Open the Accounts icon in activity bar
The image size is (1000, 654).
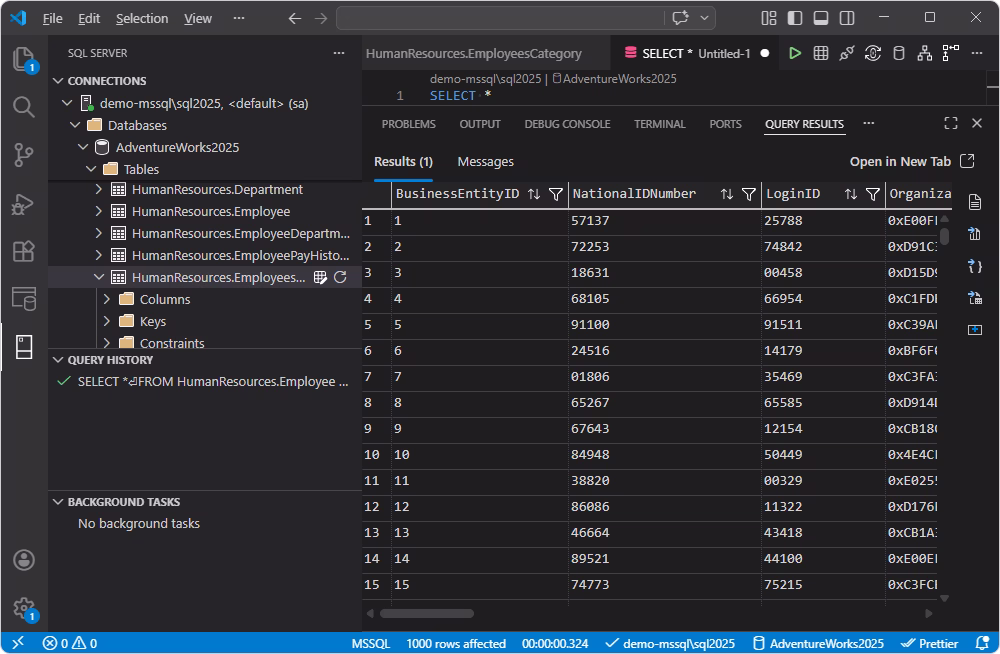pos(24,560)
